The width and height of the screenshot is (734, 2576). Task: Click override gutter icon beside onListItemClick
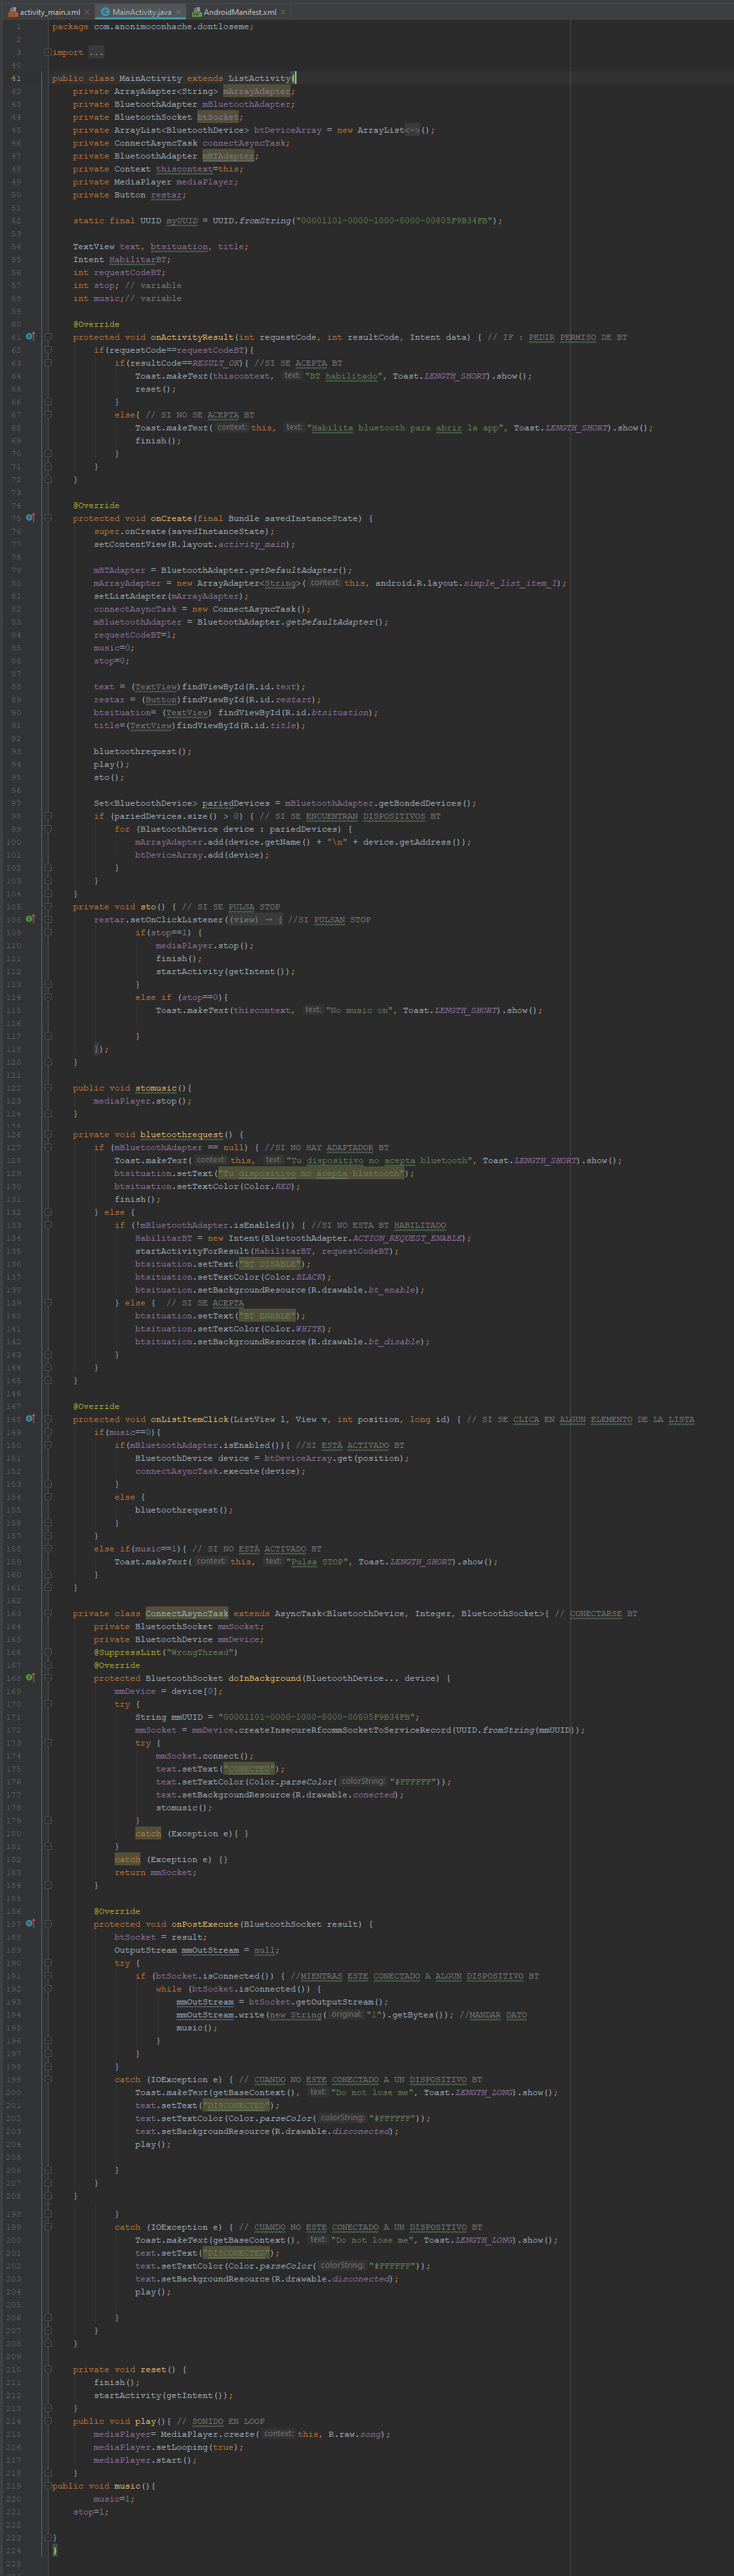click(x=30, y=1419)
